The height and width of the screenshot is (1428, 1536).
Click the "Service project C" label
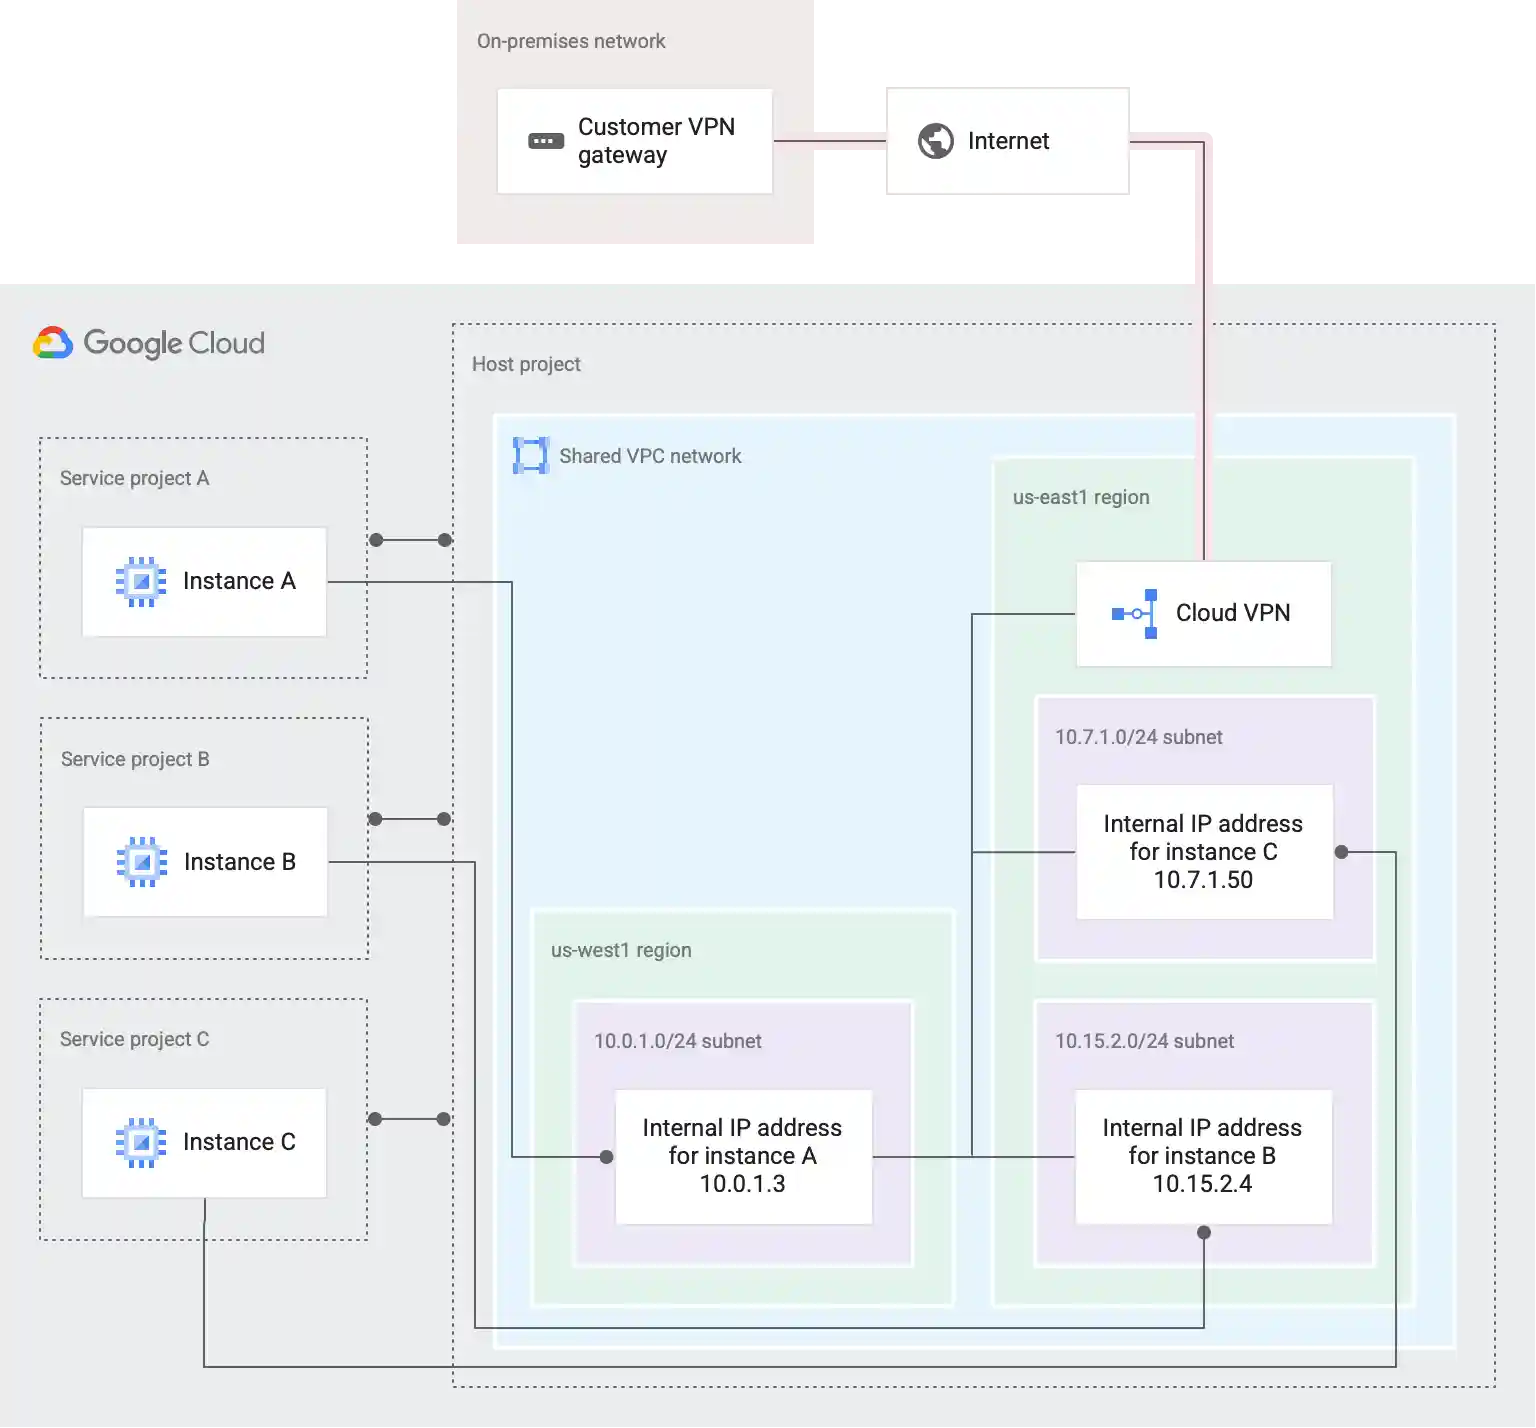pyautogui.click(x=135, y=1039)
